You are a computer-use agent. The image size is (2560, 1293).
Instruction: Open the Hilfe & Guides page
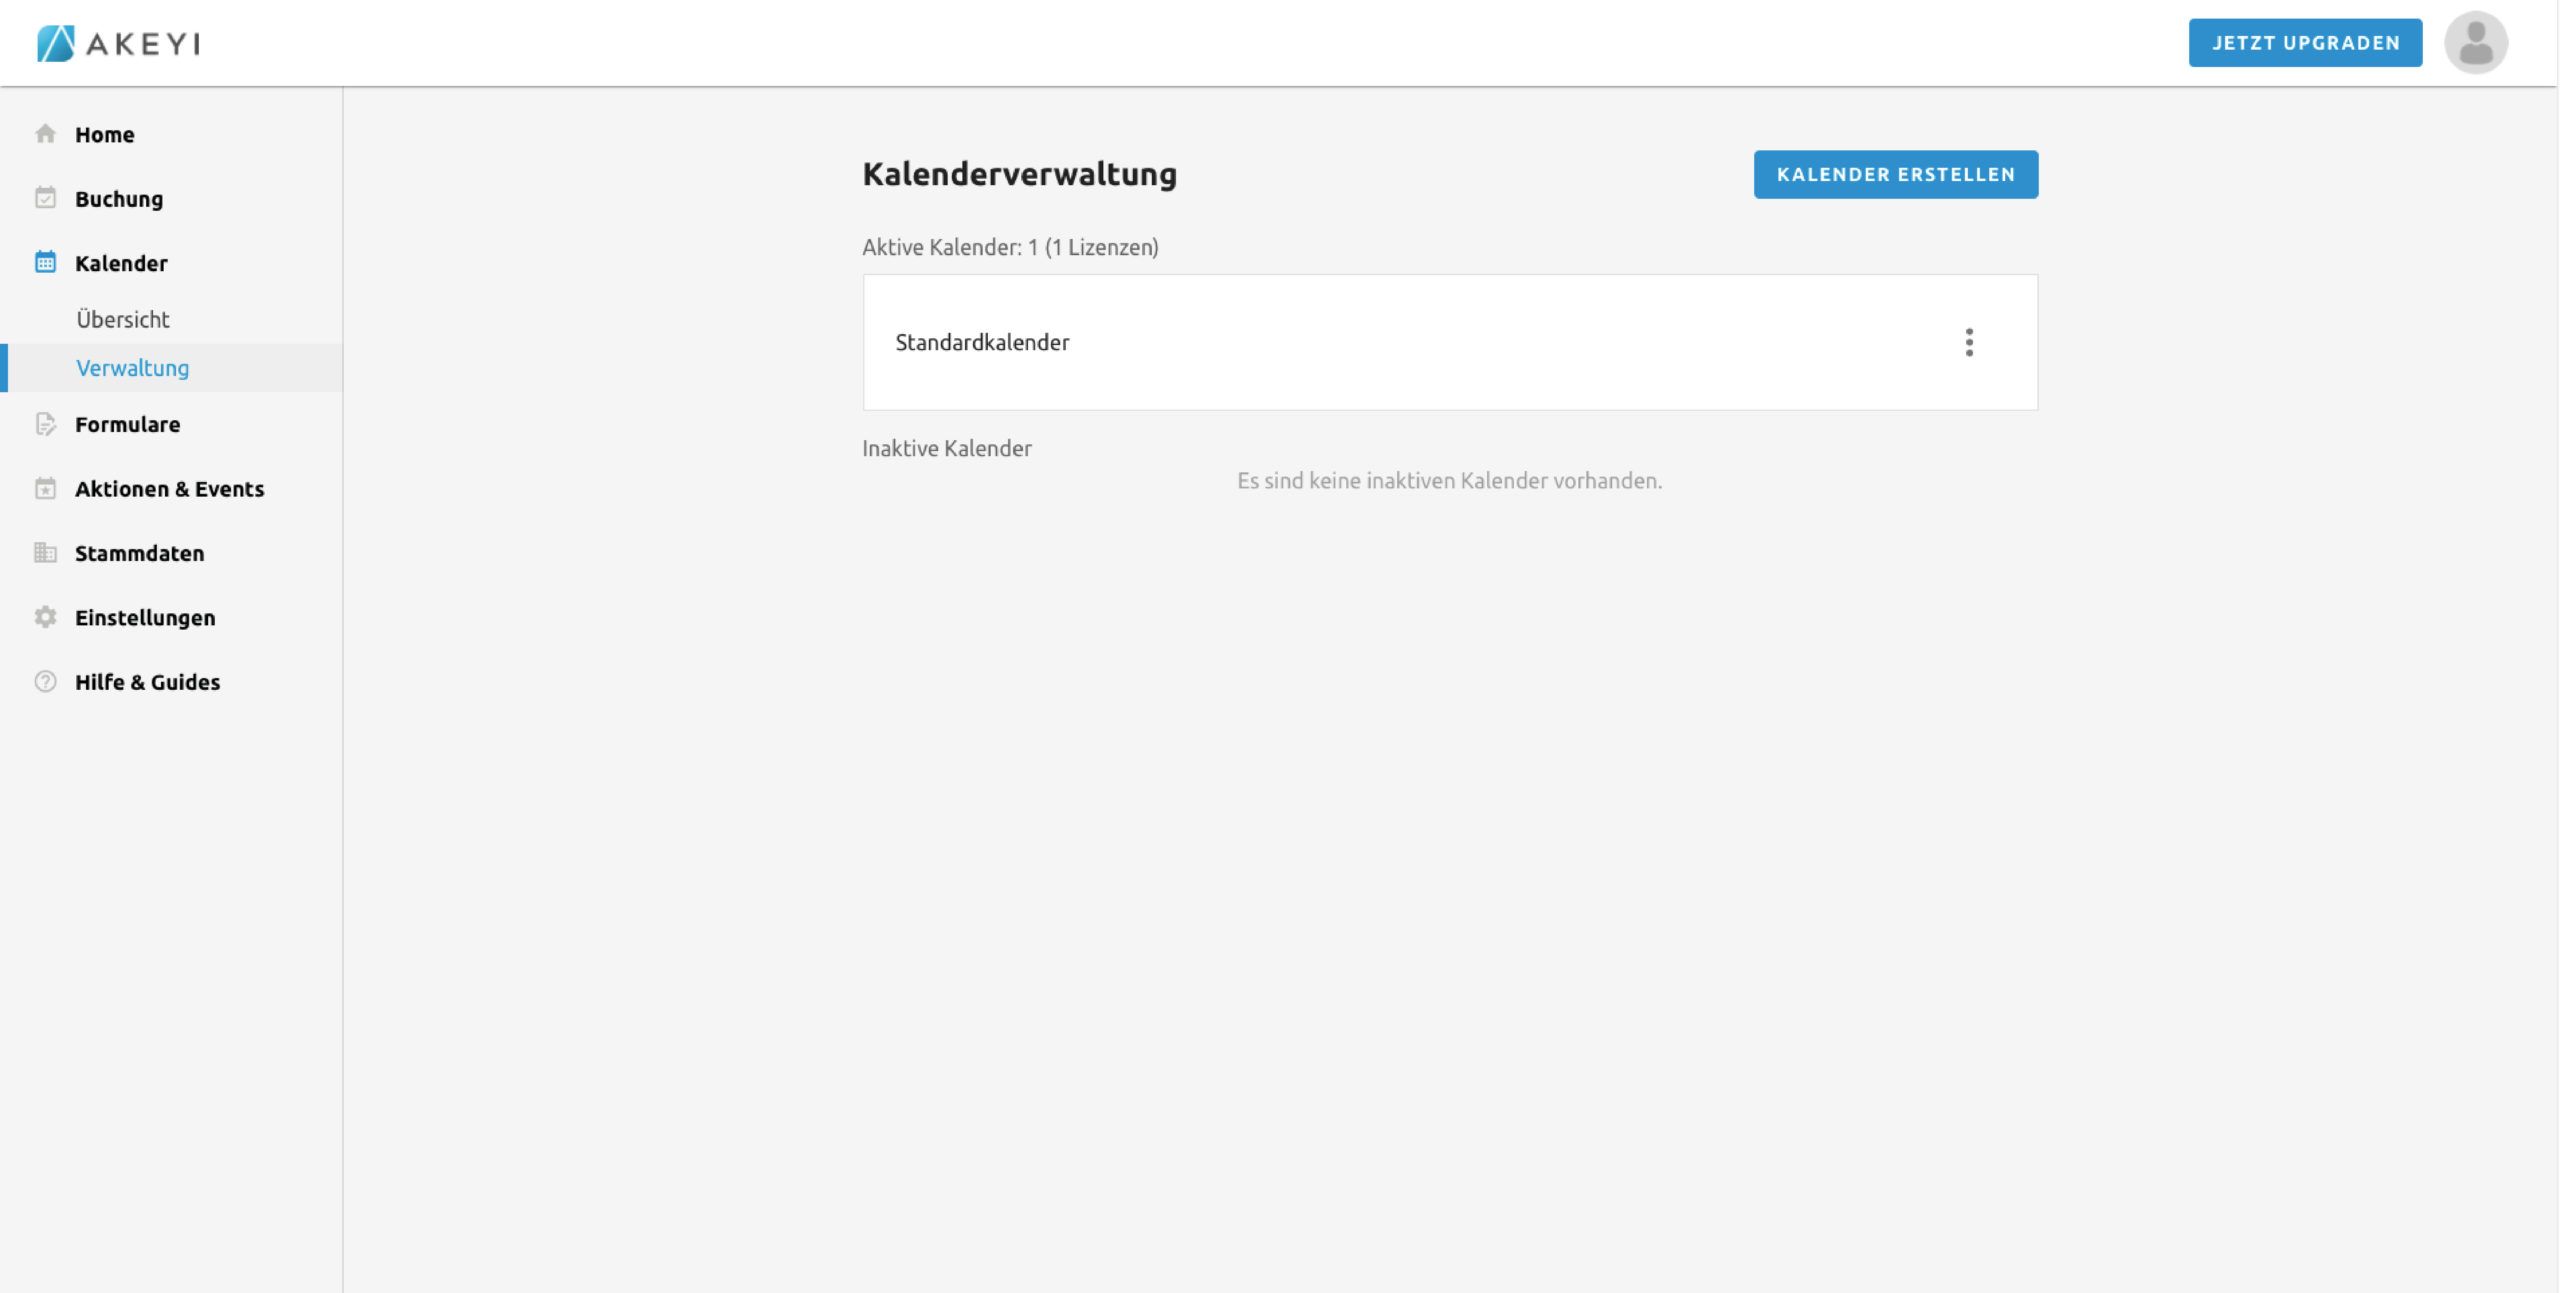click(x=147, y=682)
